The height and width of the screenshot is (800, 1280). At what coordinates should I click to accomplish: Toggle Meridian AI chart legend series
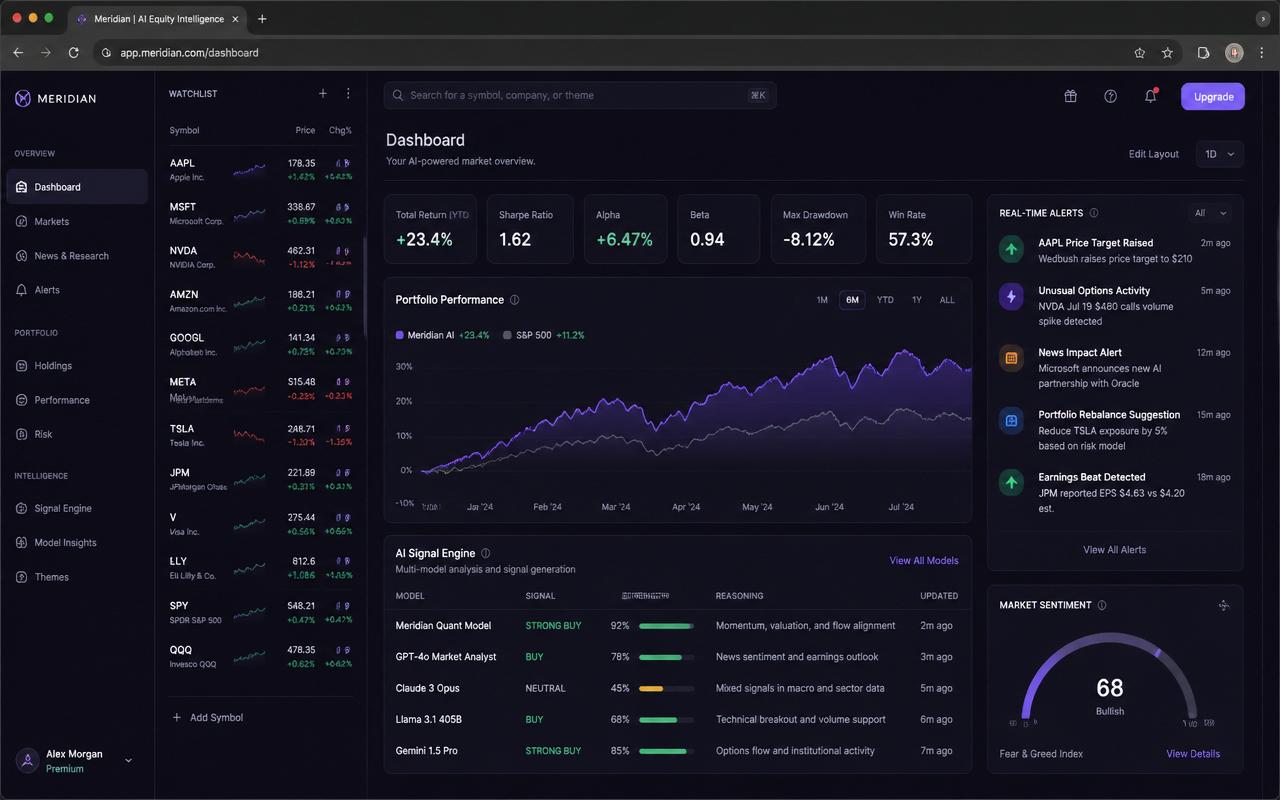442,335
